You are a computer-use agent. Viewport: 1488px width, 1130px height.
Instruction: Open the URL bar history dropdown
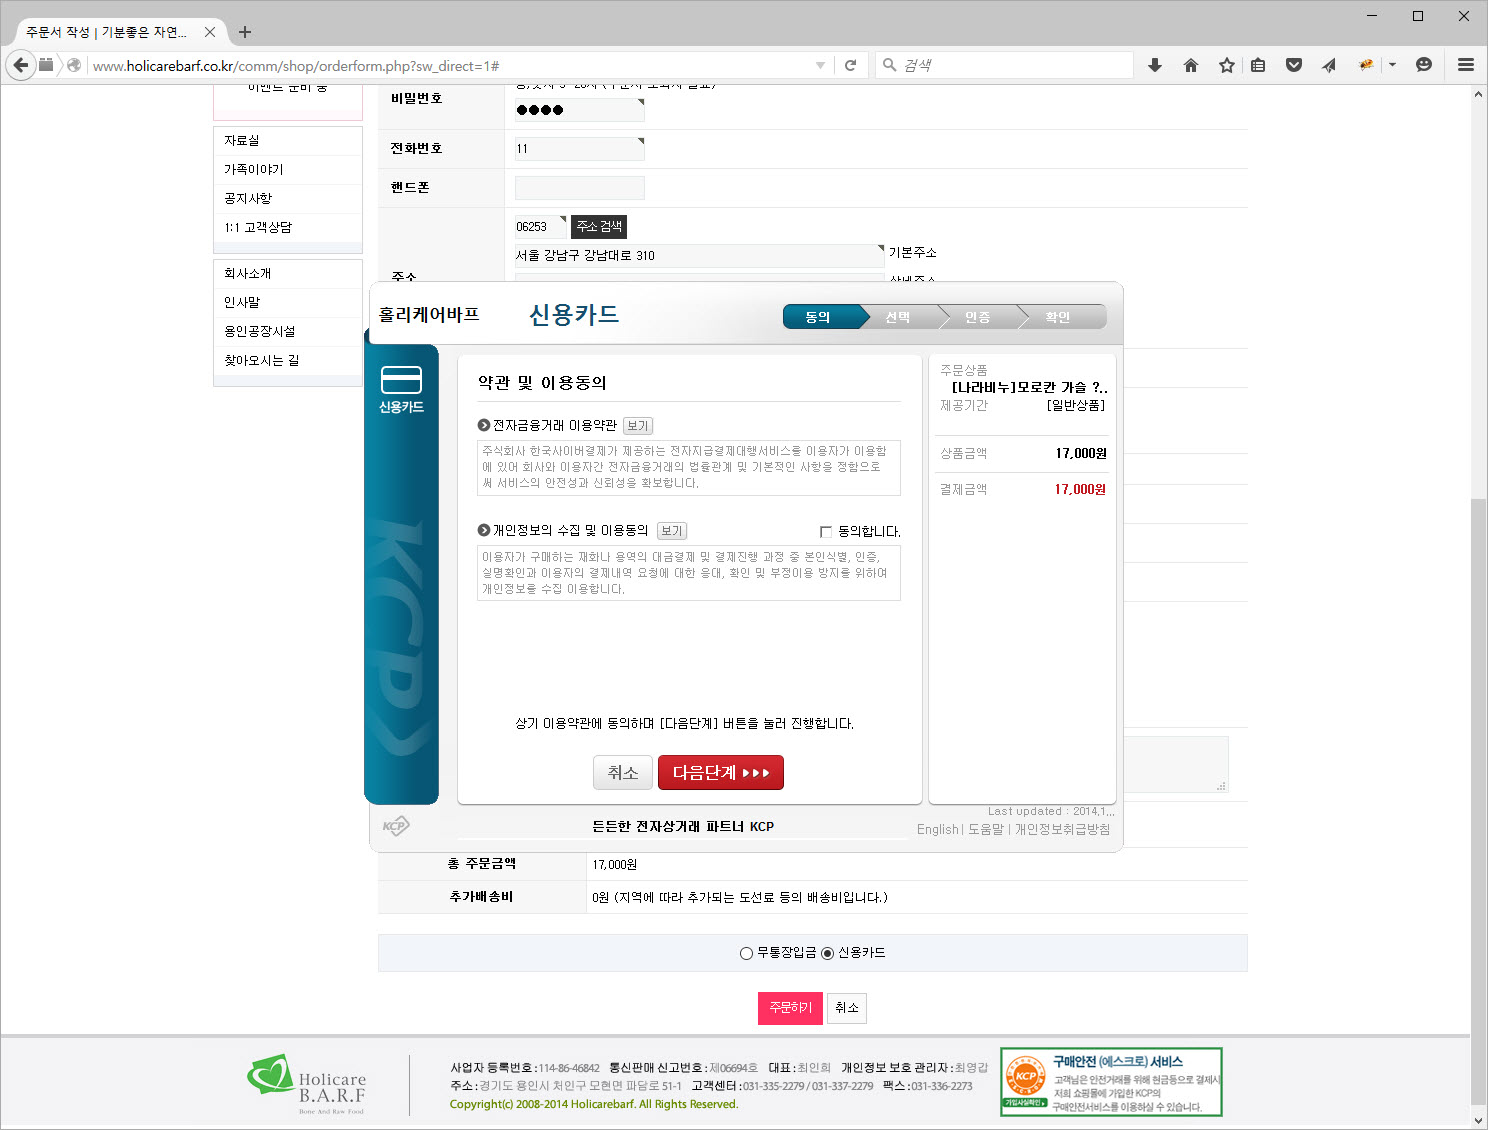[x=820, y=65]
